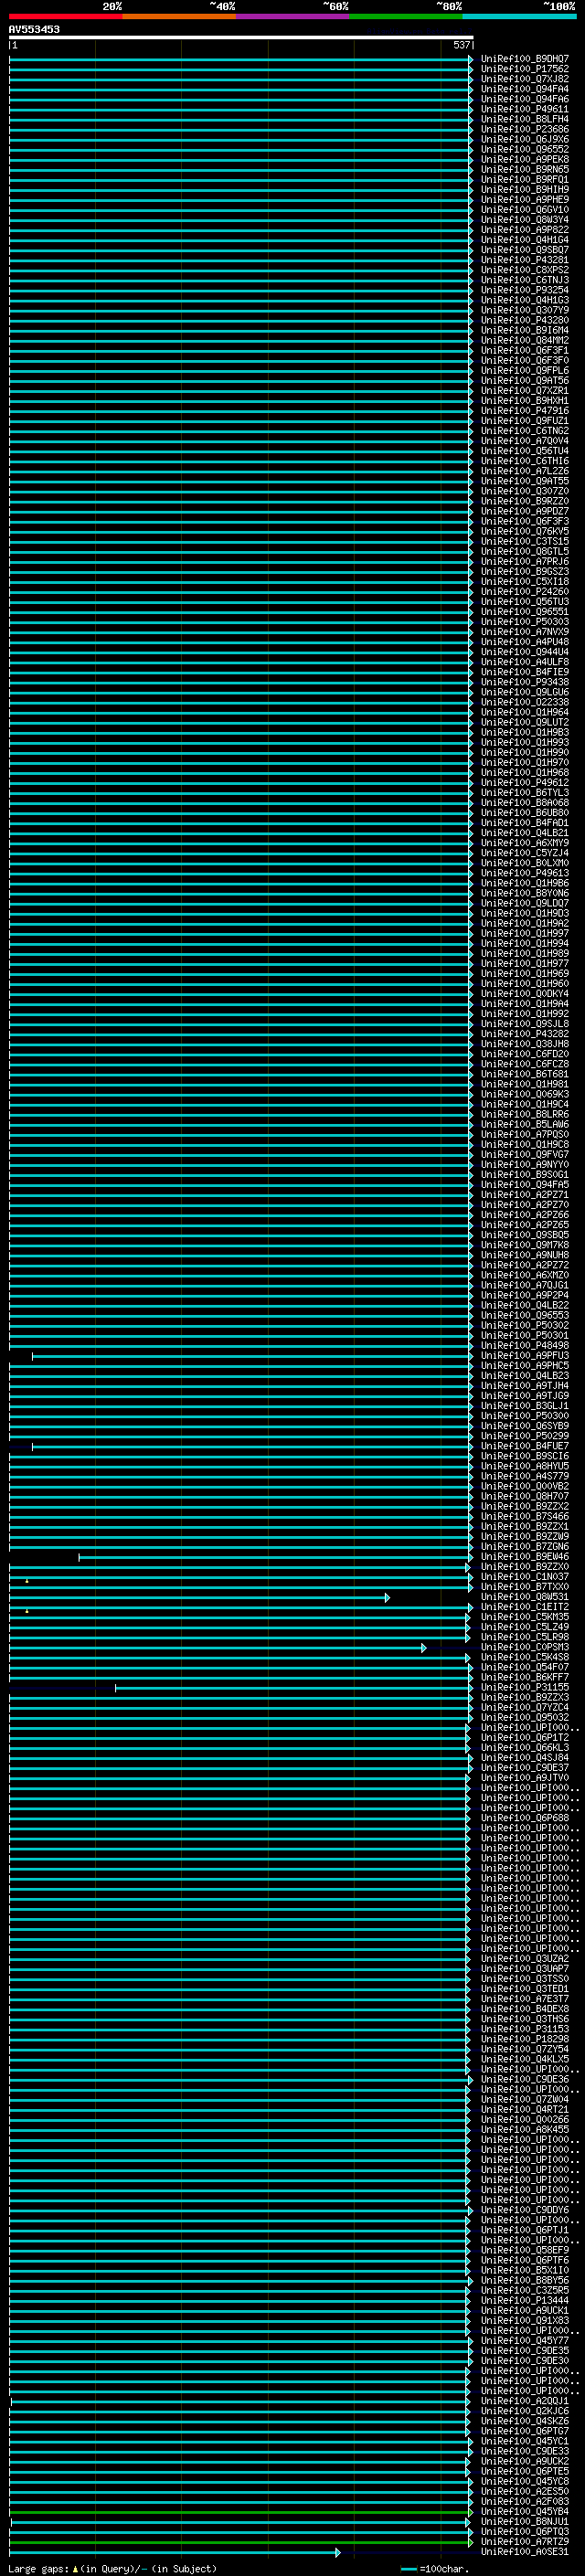Select the UniRef100_P93254 label
Viewport: 585px width, 2576px height.
pyautogui.click(x=525, y=290)
